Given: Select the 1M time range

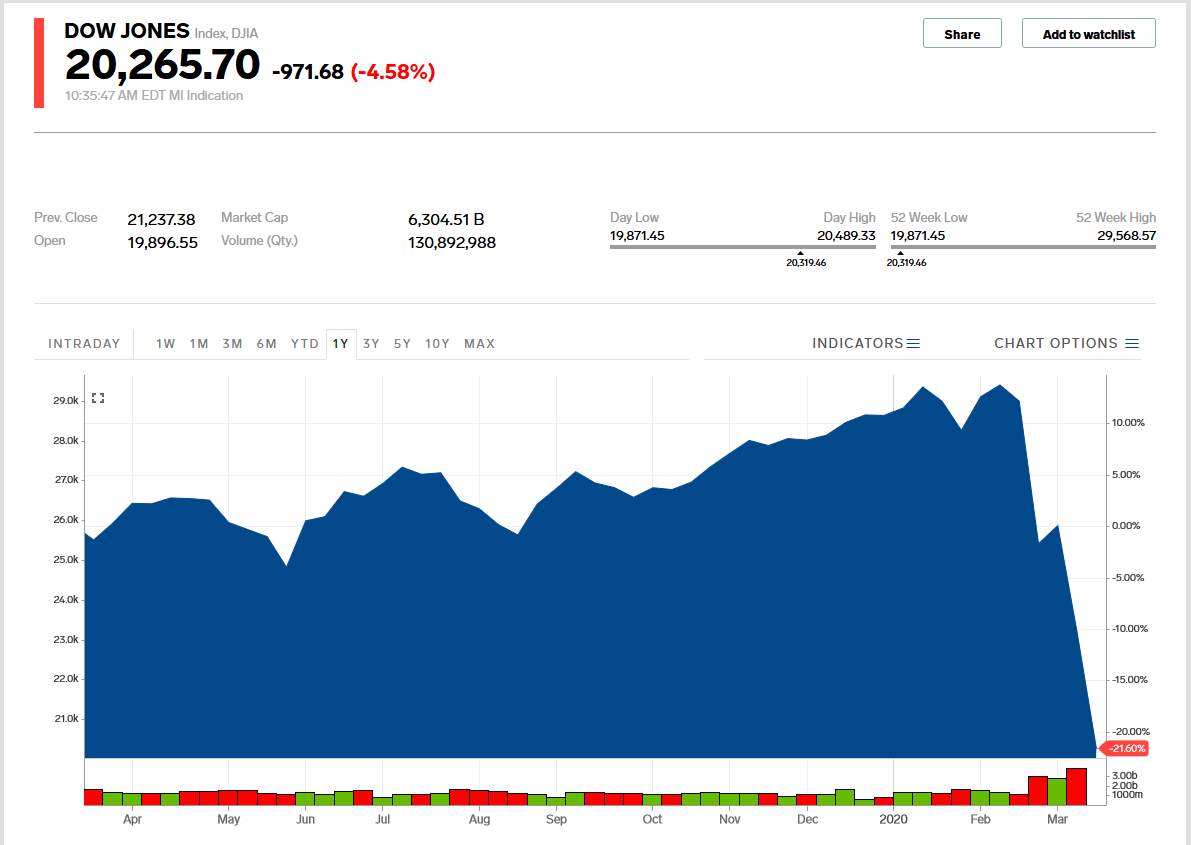Looking at the screenshot, I should click(x=199, y=344).
